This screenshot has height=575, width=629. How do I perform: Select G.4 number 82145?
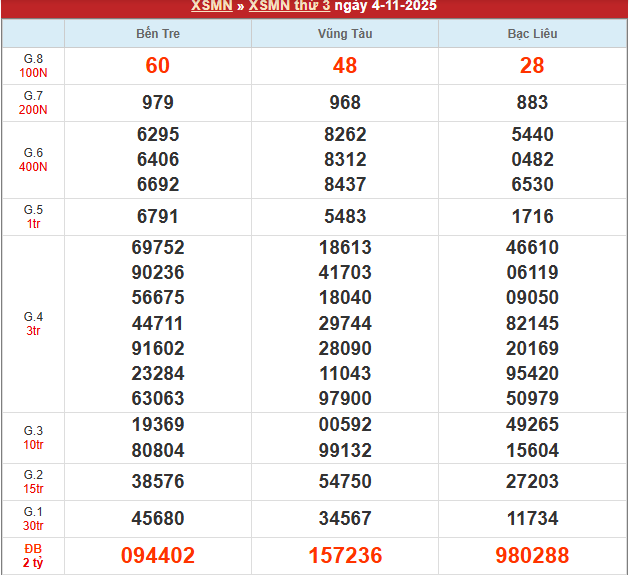[x=532, y=323]
